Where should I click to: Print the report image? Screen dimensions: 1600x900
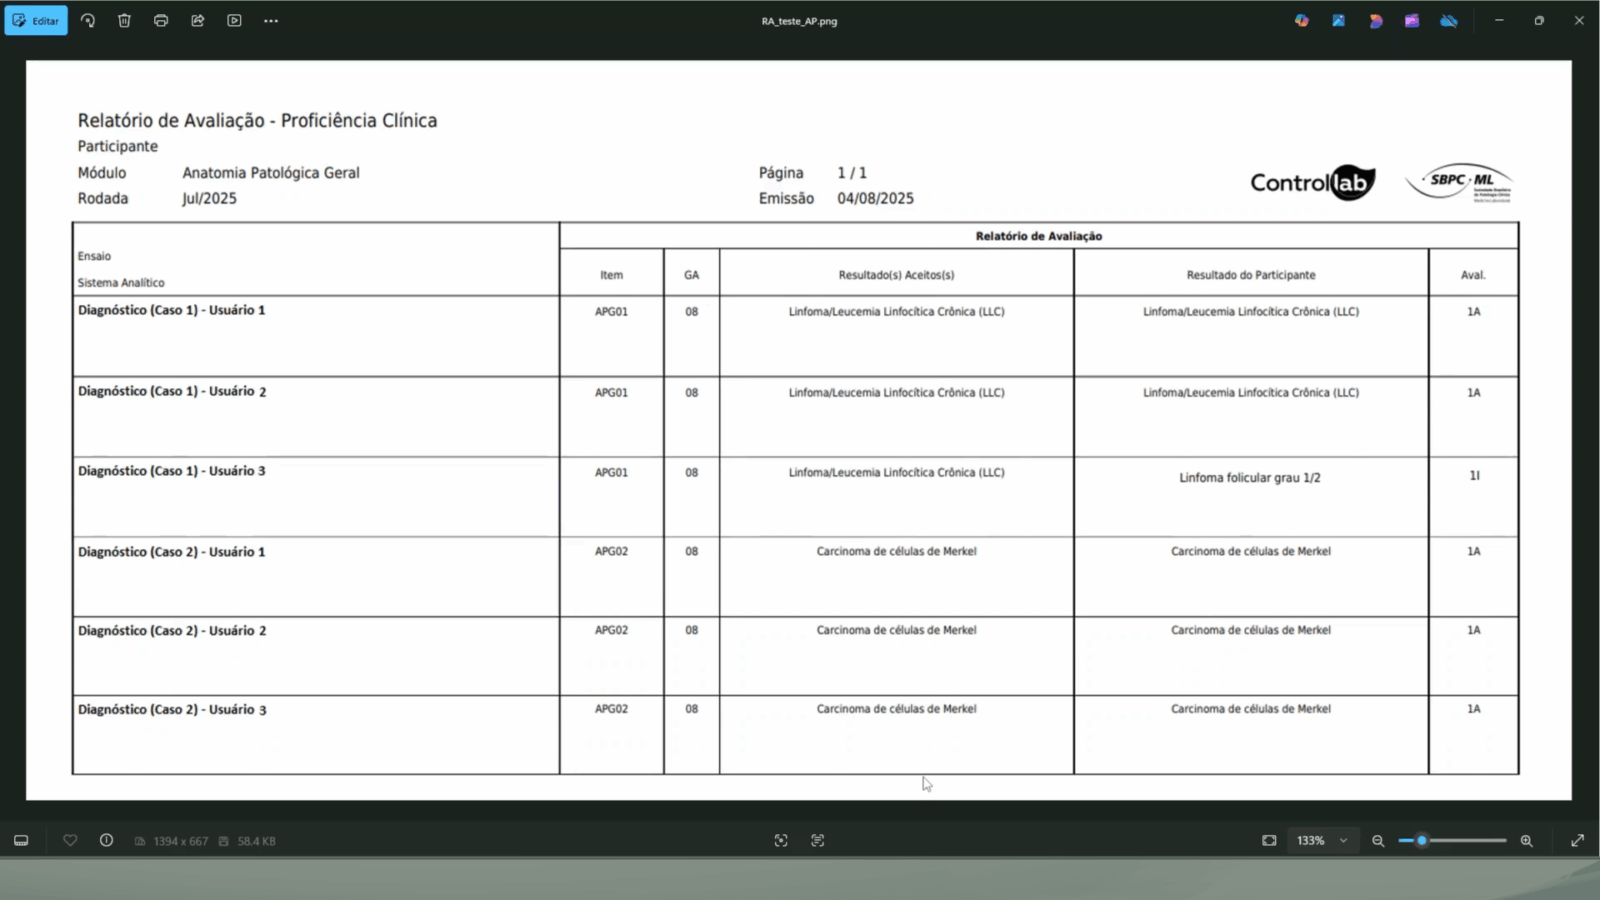[161, 21]
